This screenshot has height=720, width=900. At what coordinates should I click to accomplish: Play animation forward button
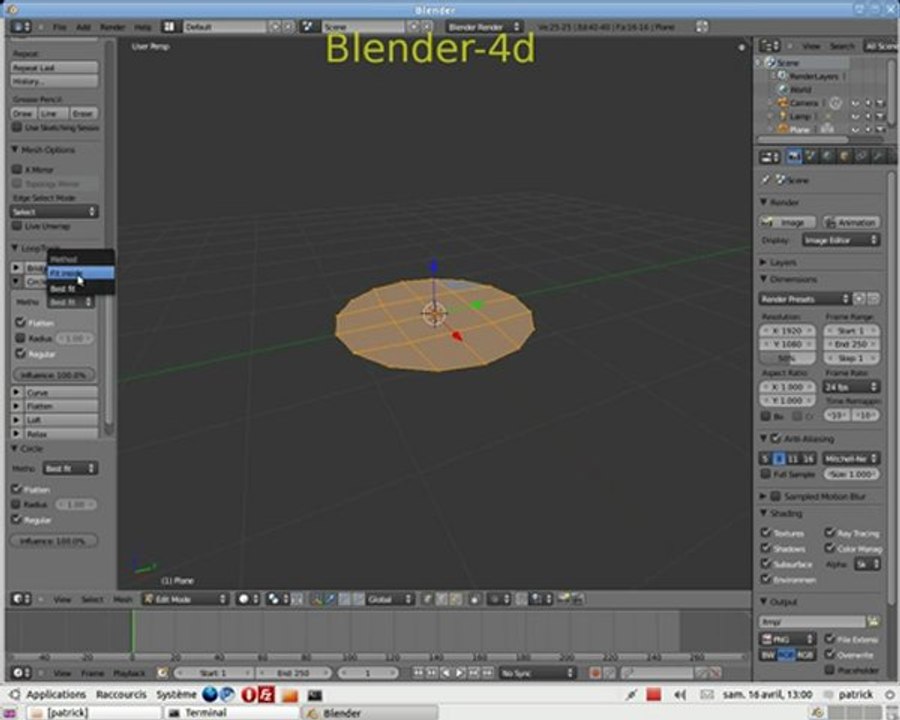click(x=460, y=672)
